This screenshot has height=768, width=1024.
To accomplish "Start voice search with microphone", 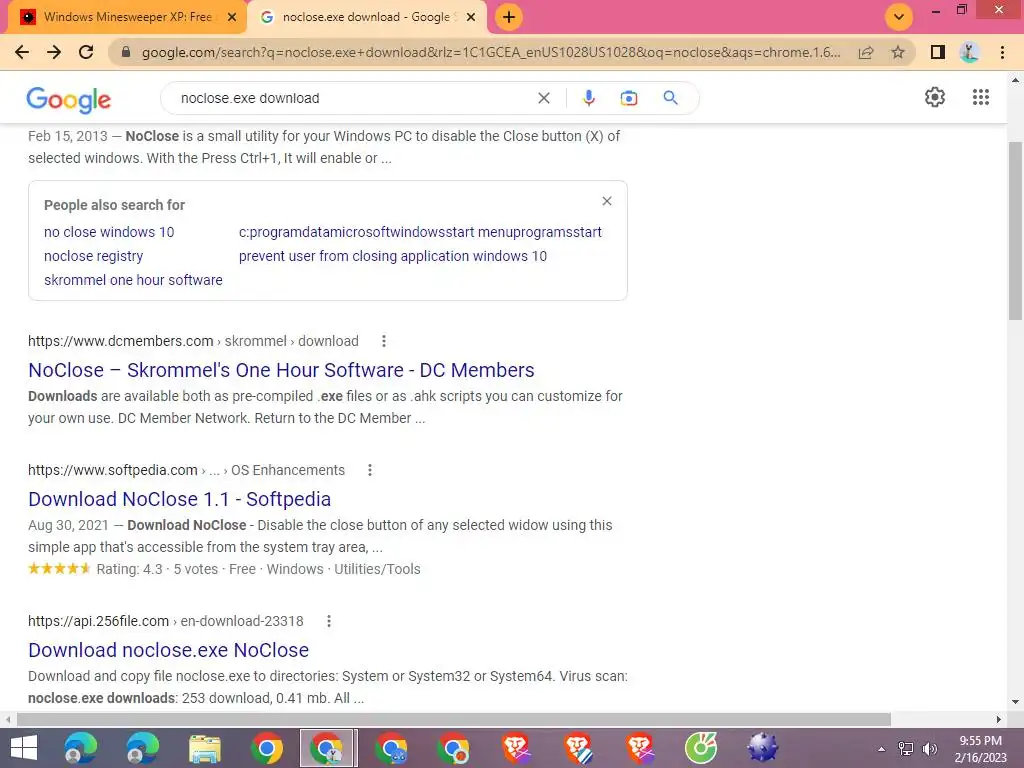I will click(588, 98).
